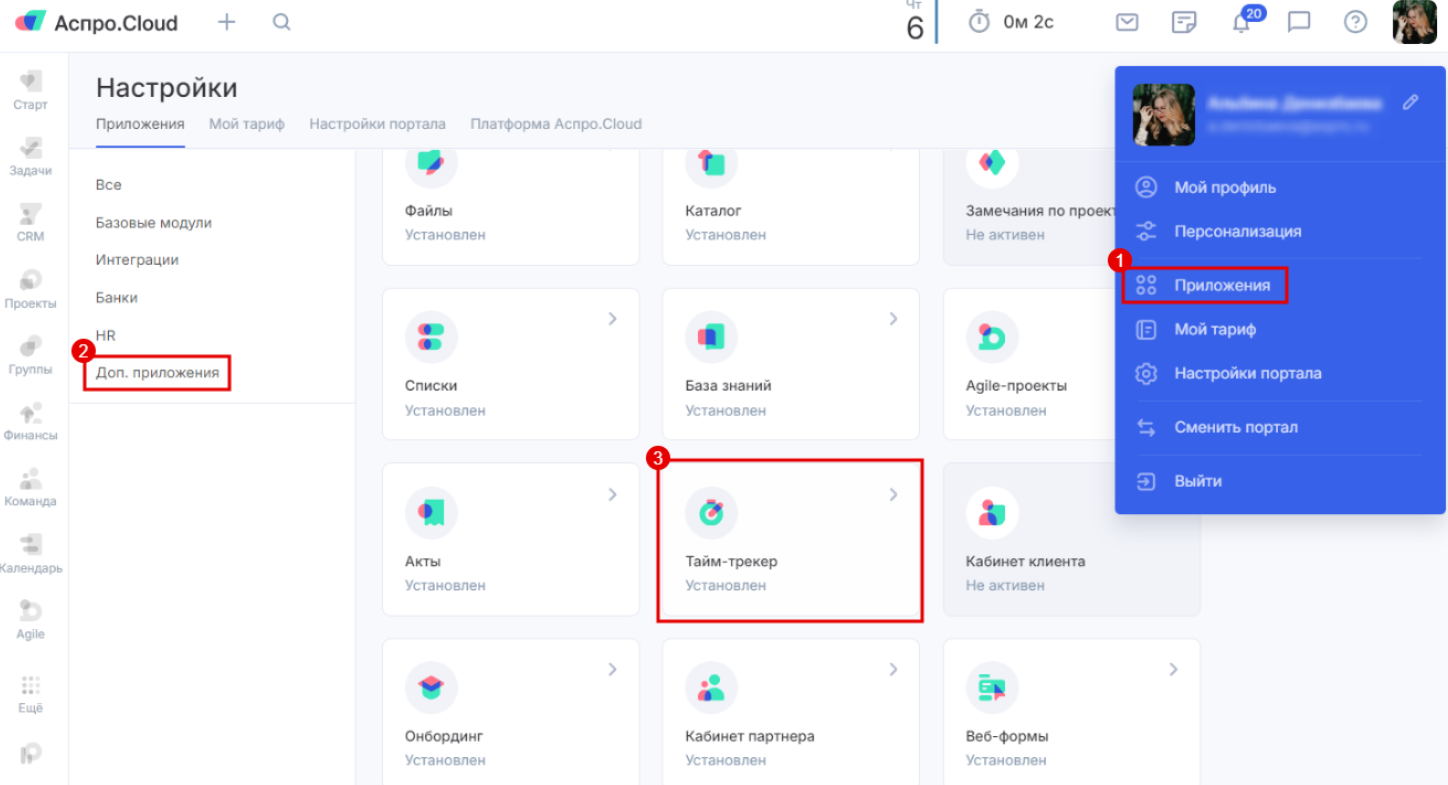1448x785 pixels.
Task: Select the Интеграции category
Action: pos(137,259)
